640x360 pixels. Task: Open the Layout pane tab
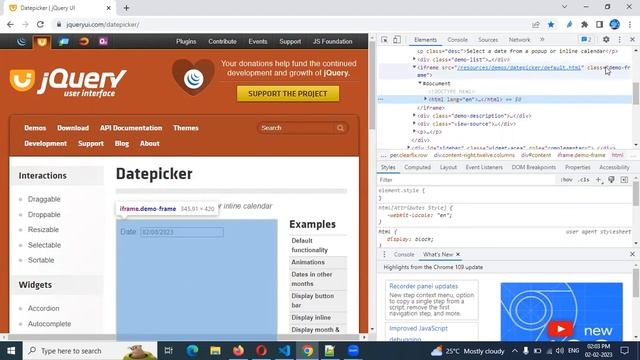coord(448,167)
